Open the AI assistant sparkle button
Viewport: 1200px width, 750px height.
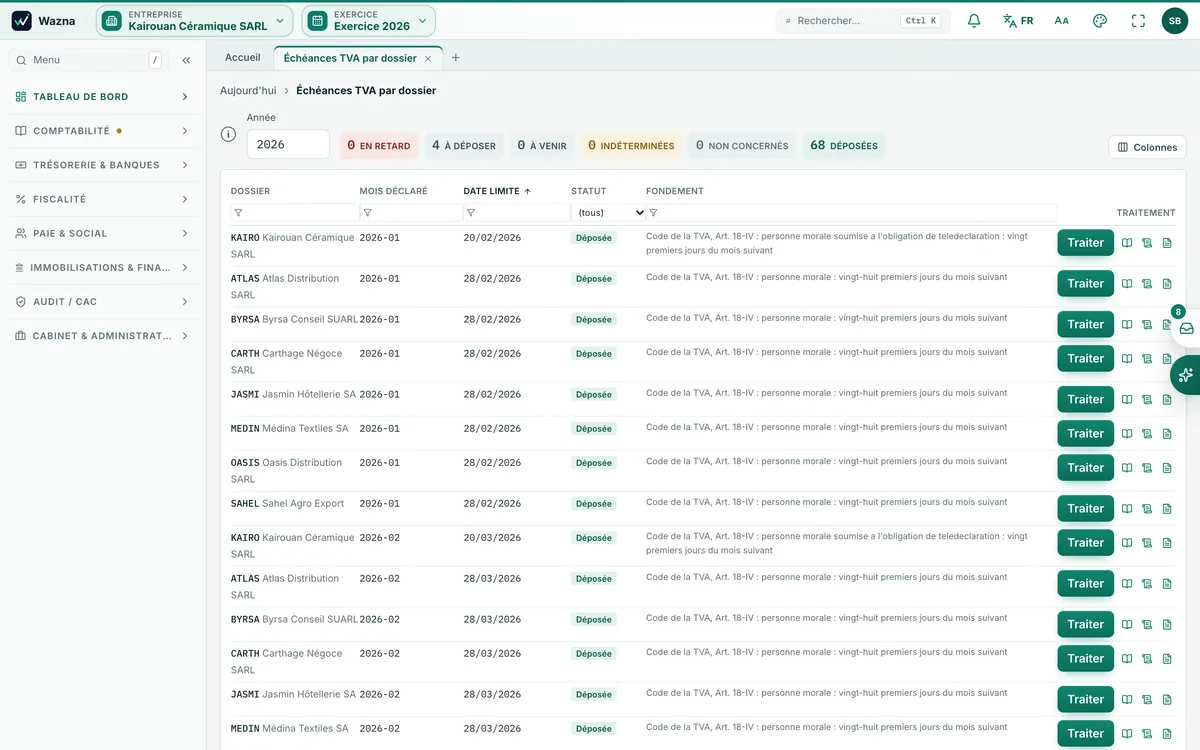[x=1186, y=375]
